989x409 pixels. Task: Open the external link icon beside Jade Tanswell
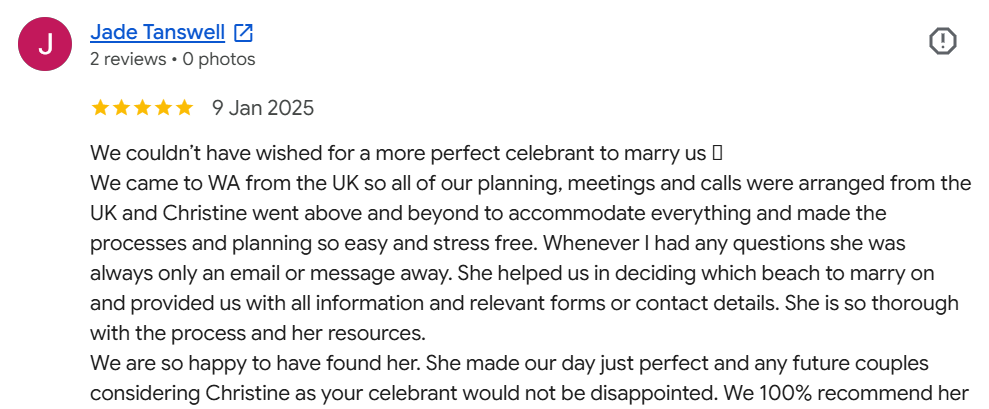tap(243, 32)
